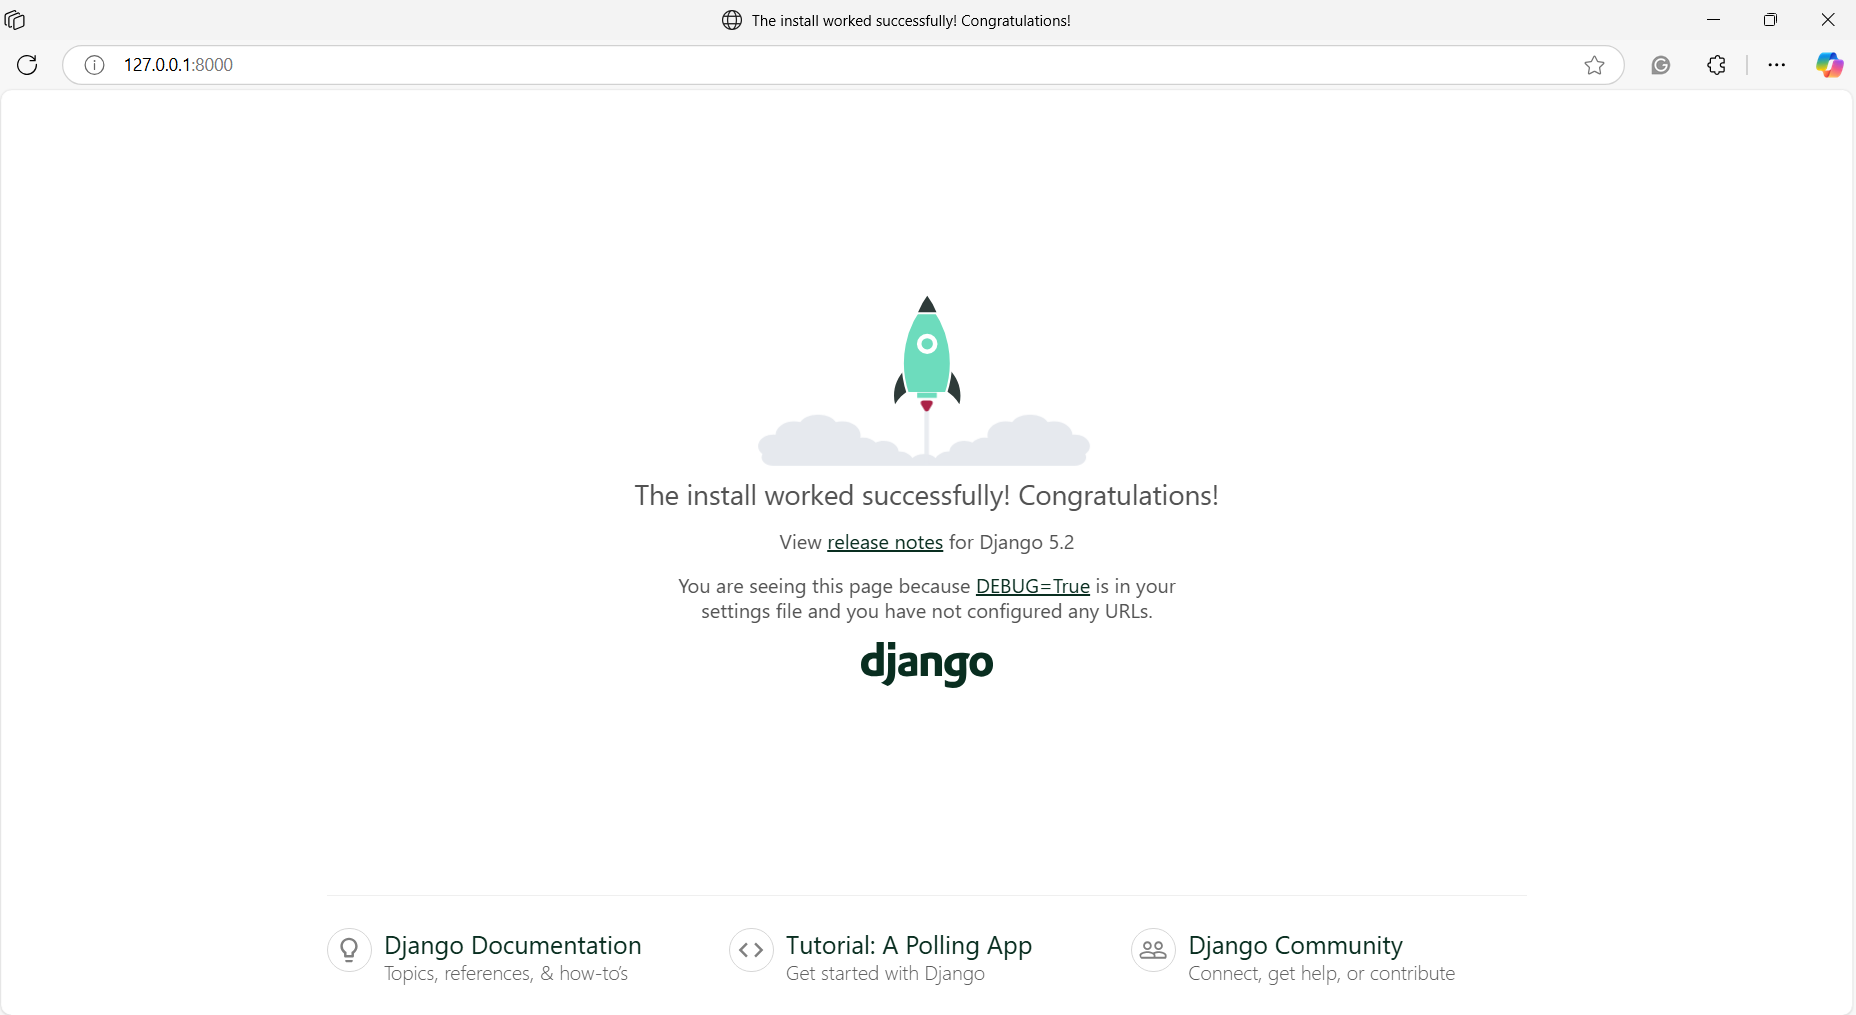Open the site information icon in address bar
Image resolution: width=1856 pixels, height=1015 pixels.
click(94, 65)
